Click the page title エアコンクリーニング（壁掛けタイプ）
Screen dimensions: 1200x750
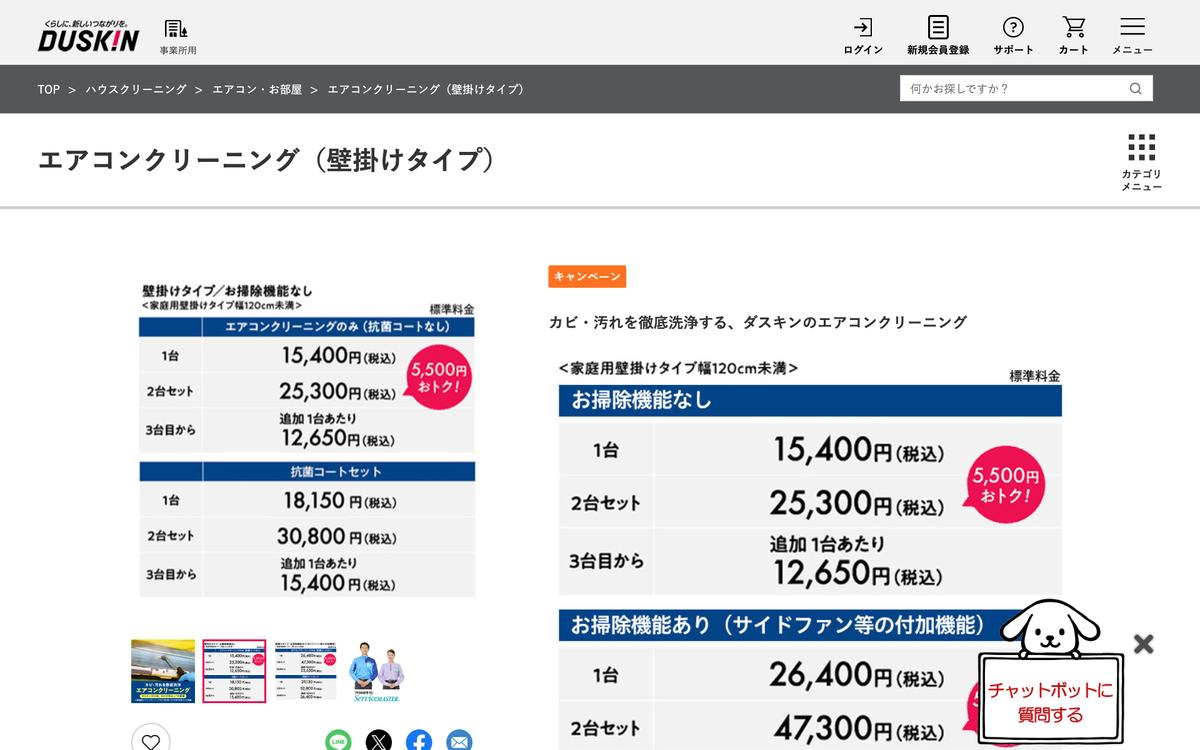(268, 160)
